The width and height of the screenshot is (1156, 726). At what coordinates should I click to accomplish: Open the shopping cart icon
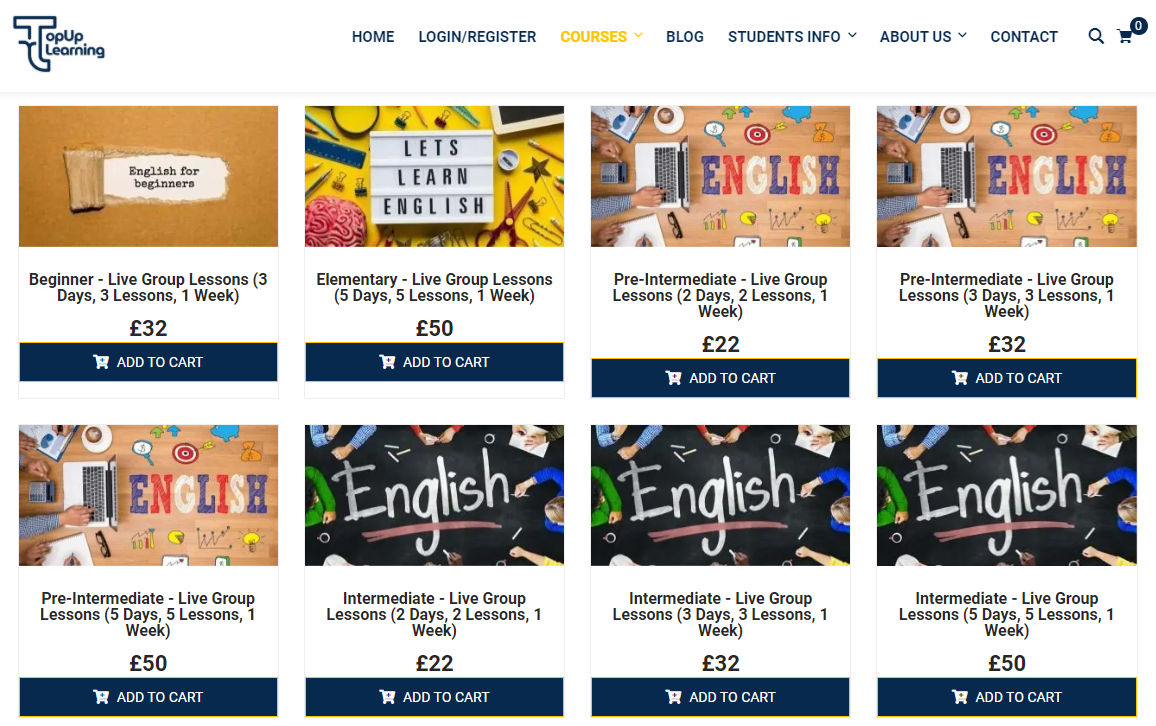pos(1125,36)
